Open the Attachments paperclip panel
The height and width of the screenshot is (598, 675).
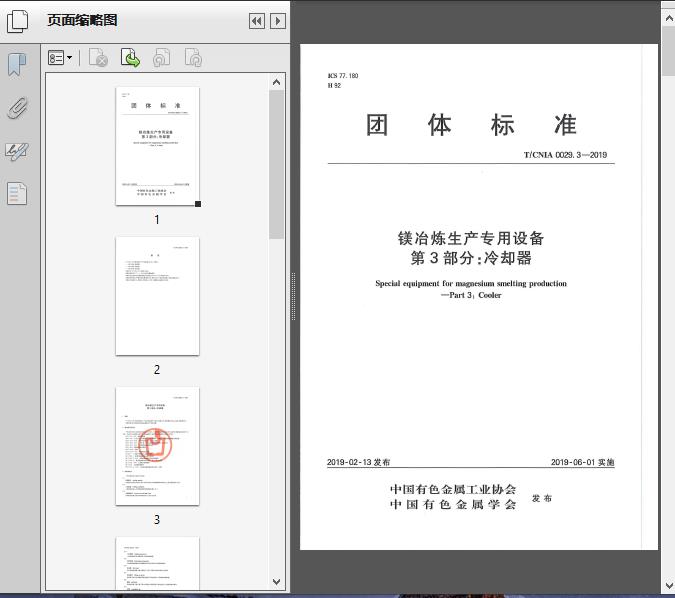coord(17,108)
